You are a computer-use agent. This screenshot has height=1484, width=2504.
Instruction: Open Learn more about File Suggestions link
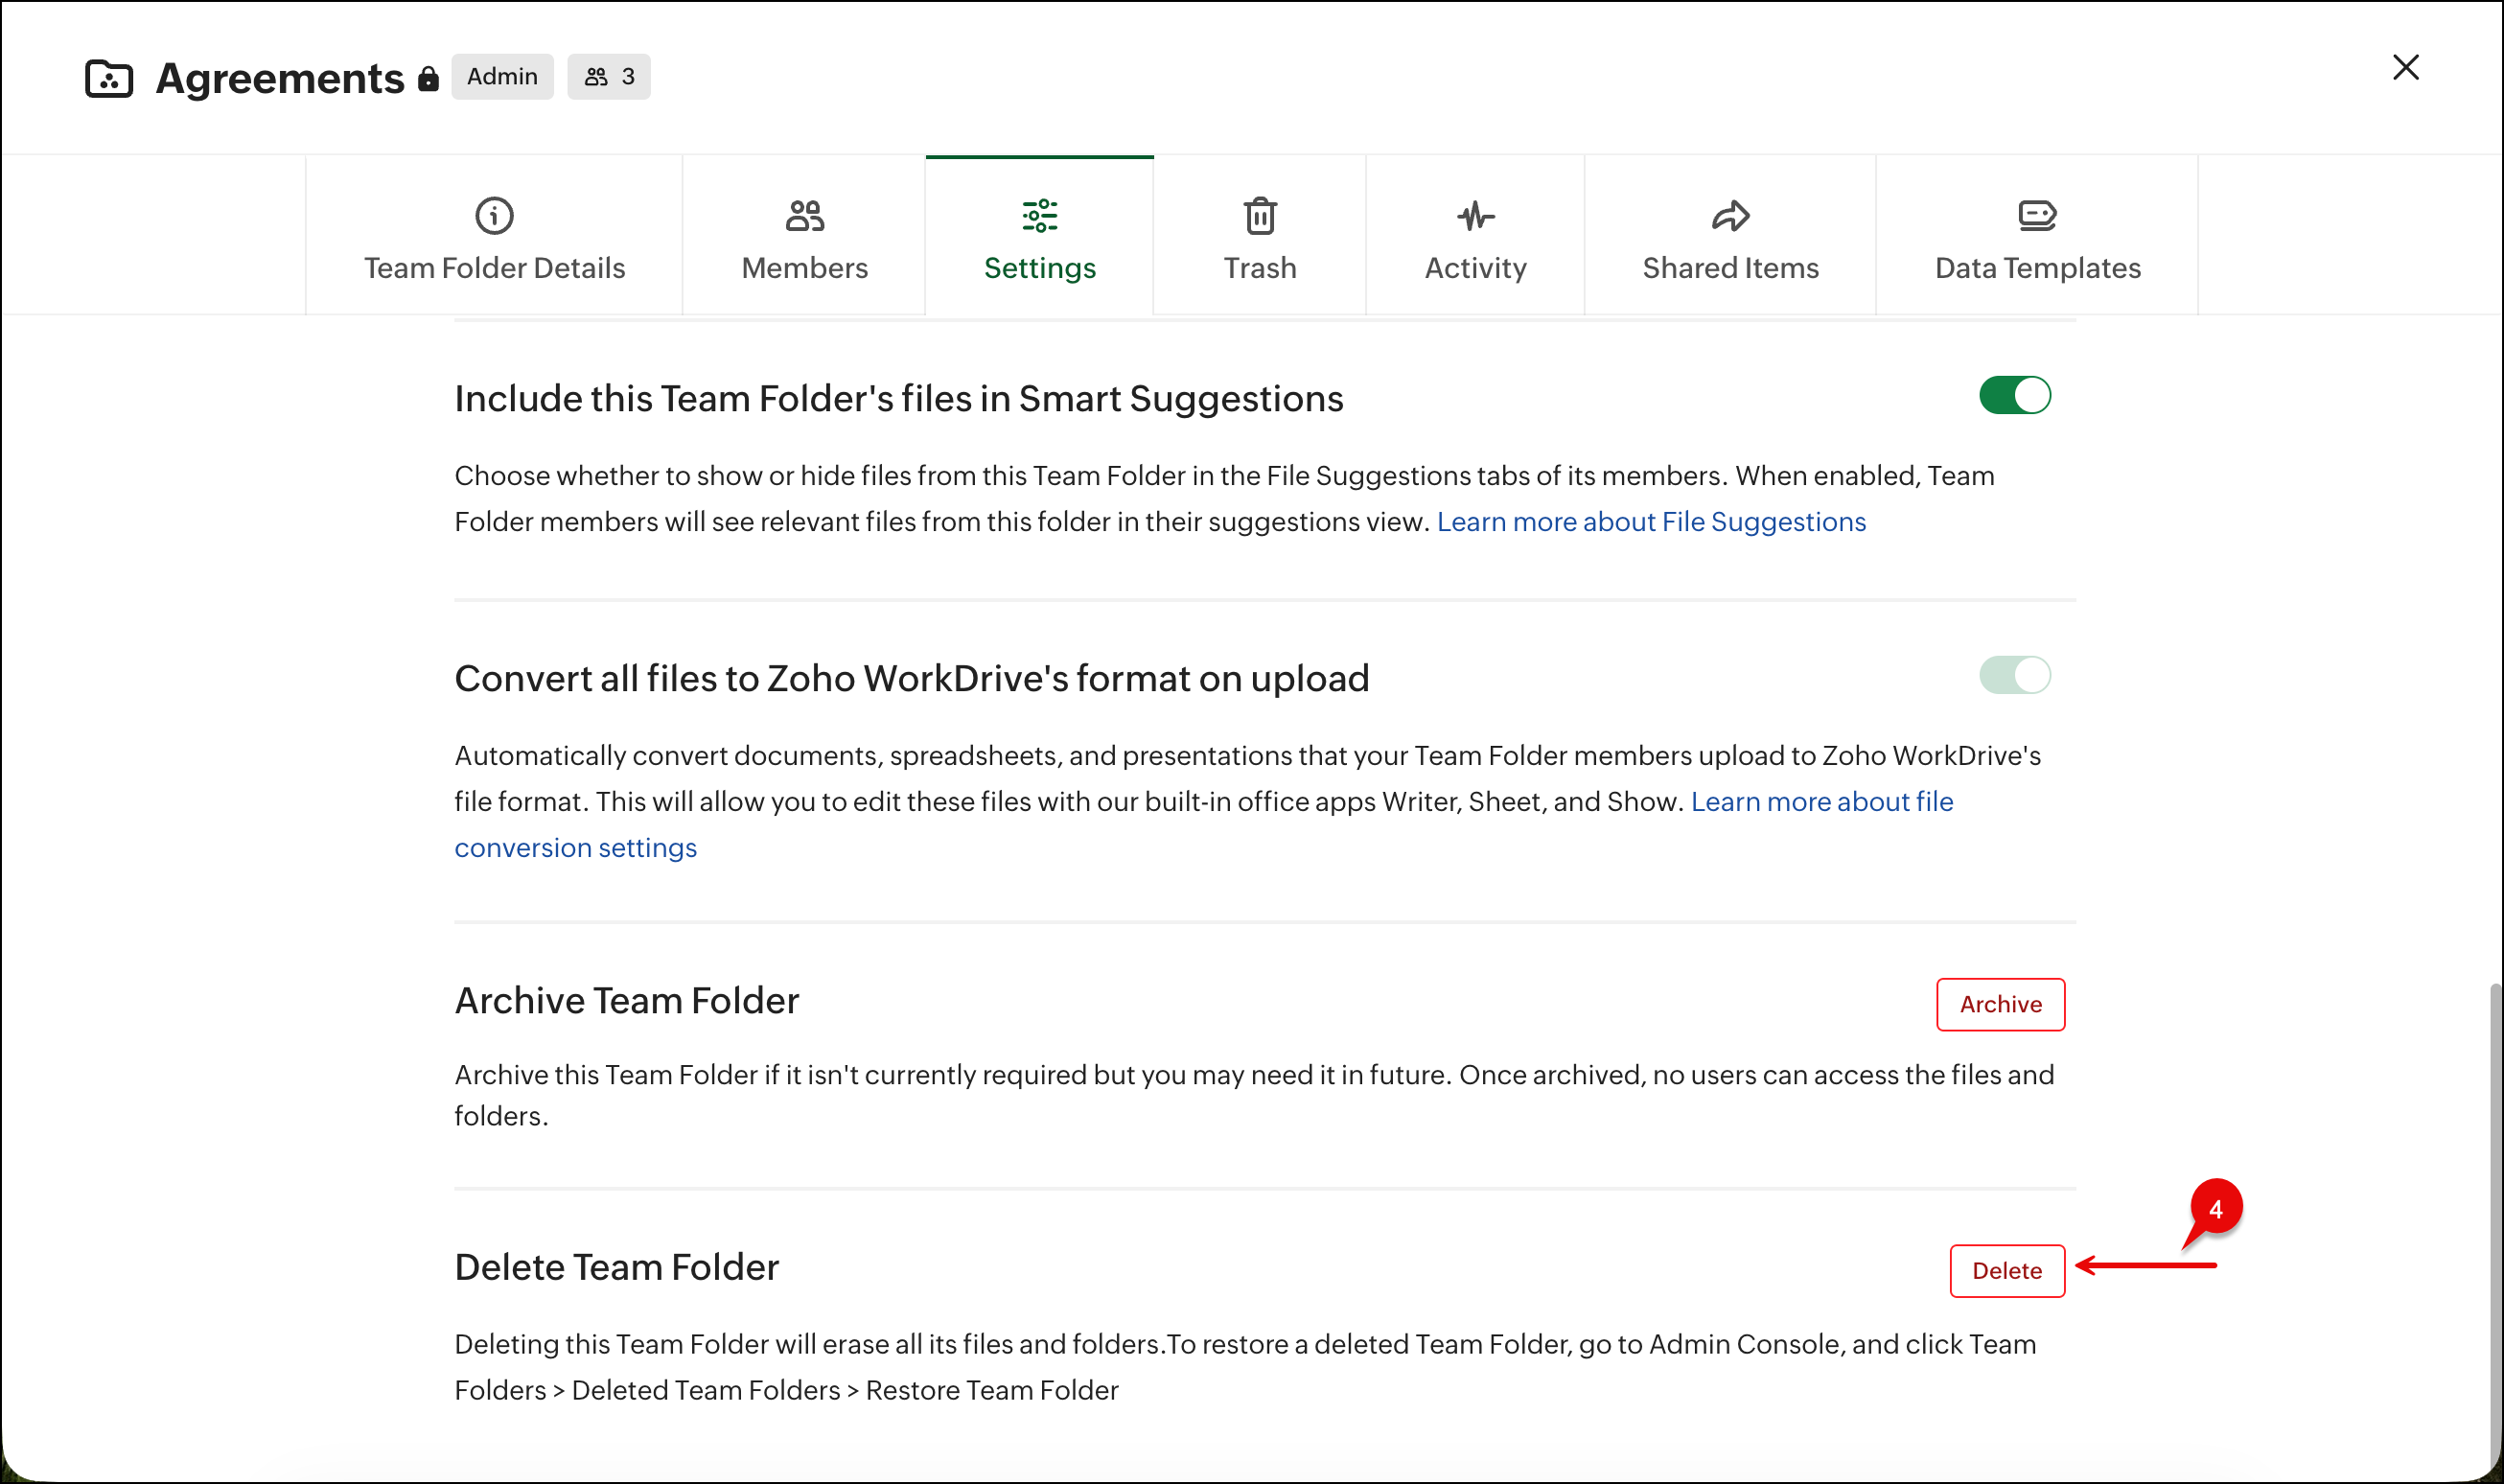pos(1650,522)
